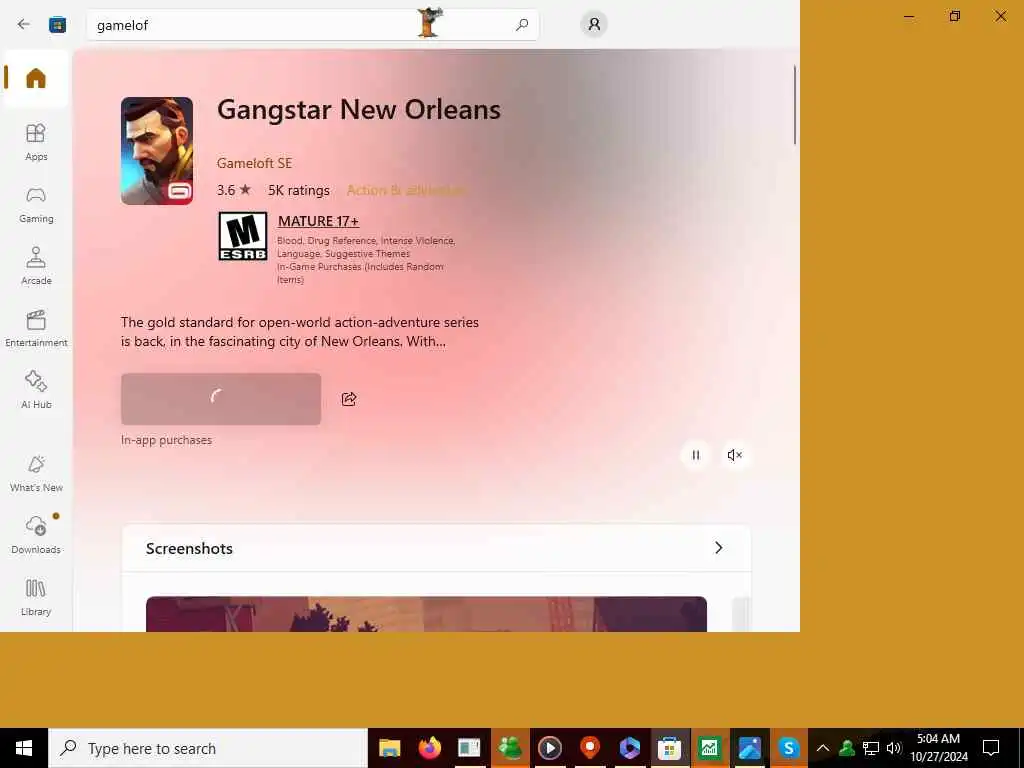Screen dimensions: 1024x768
Task: Click the app description text
Action: point(300,332)
